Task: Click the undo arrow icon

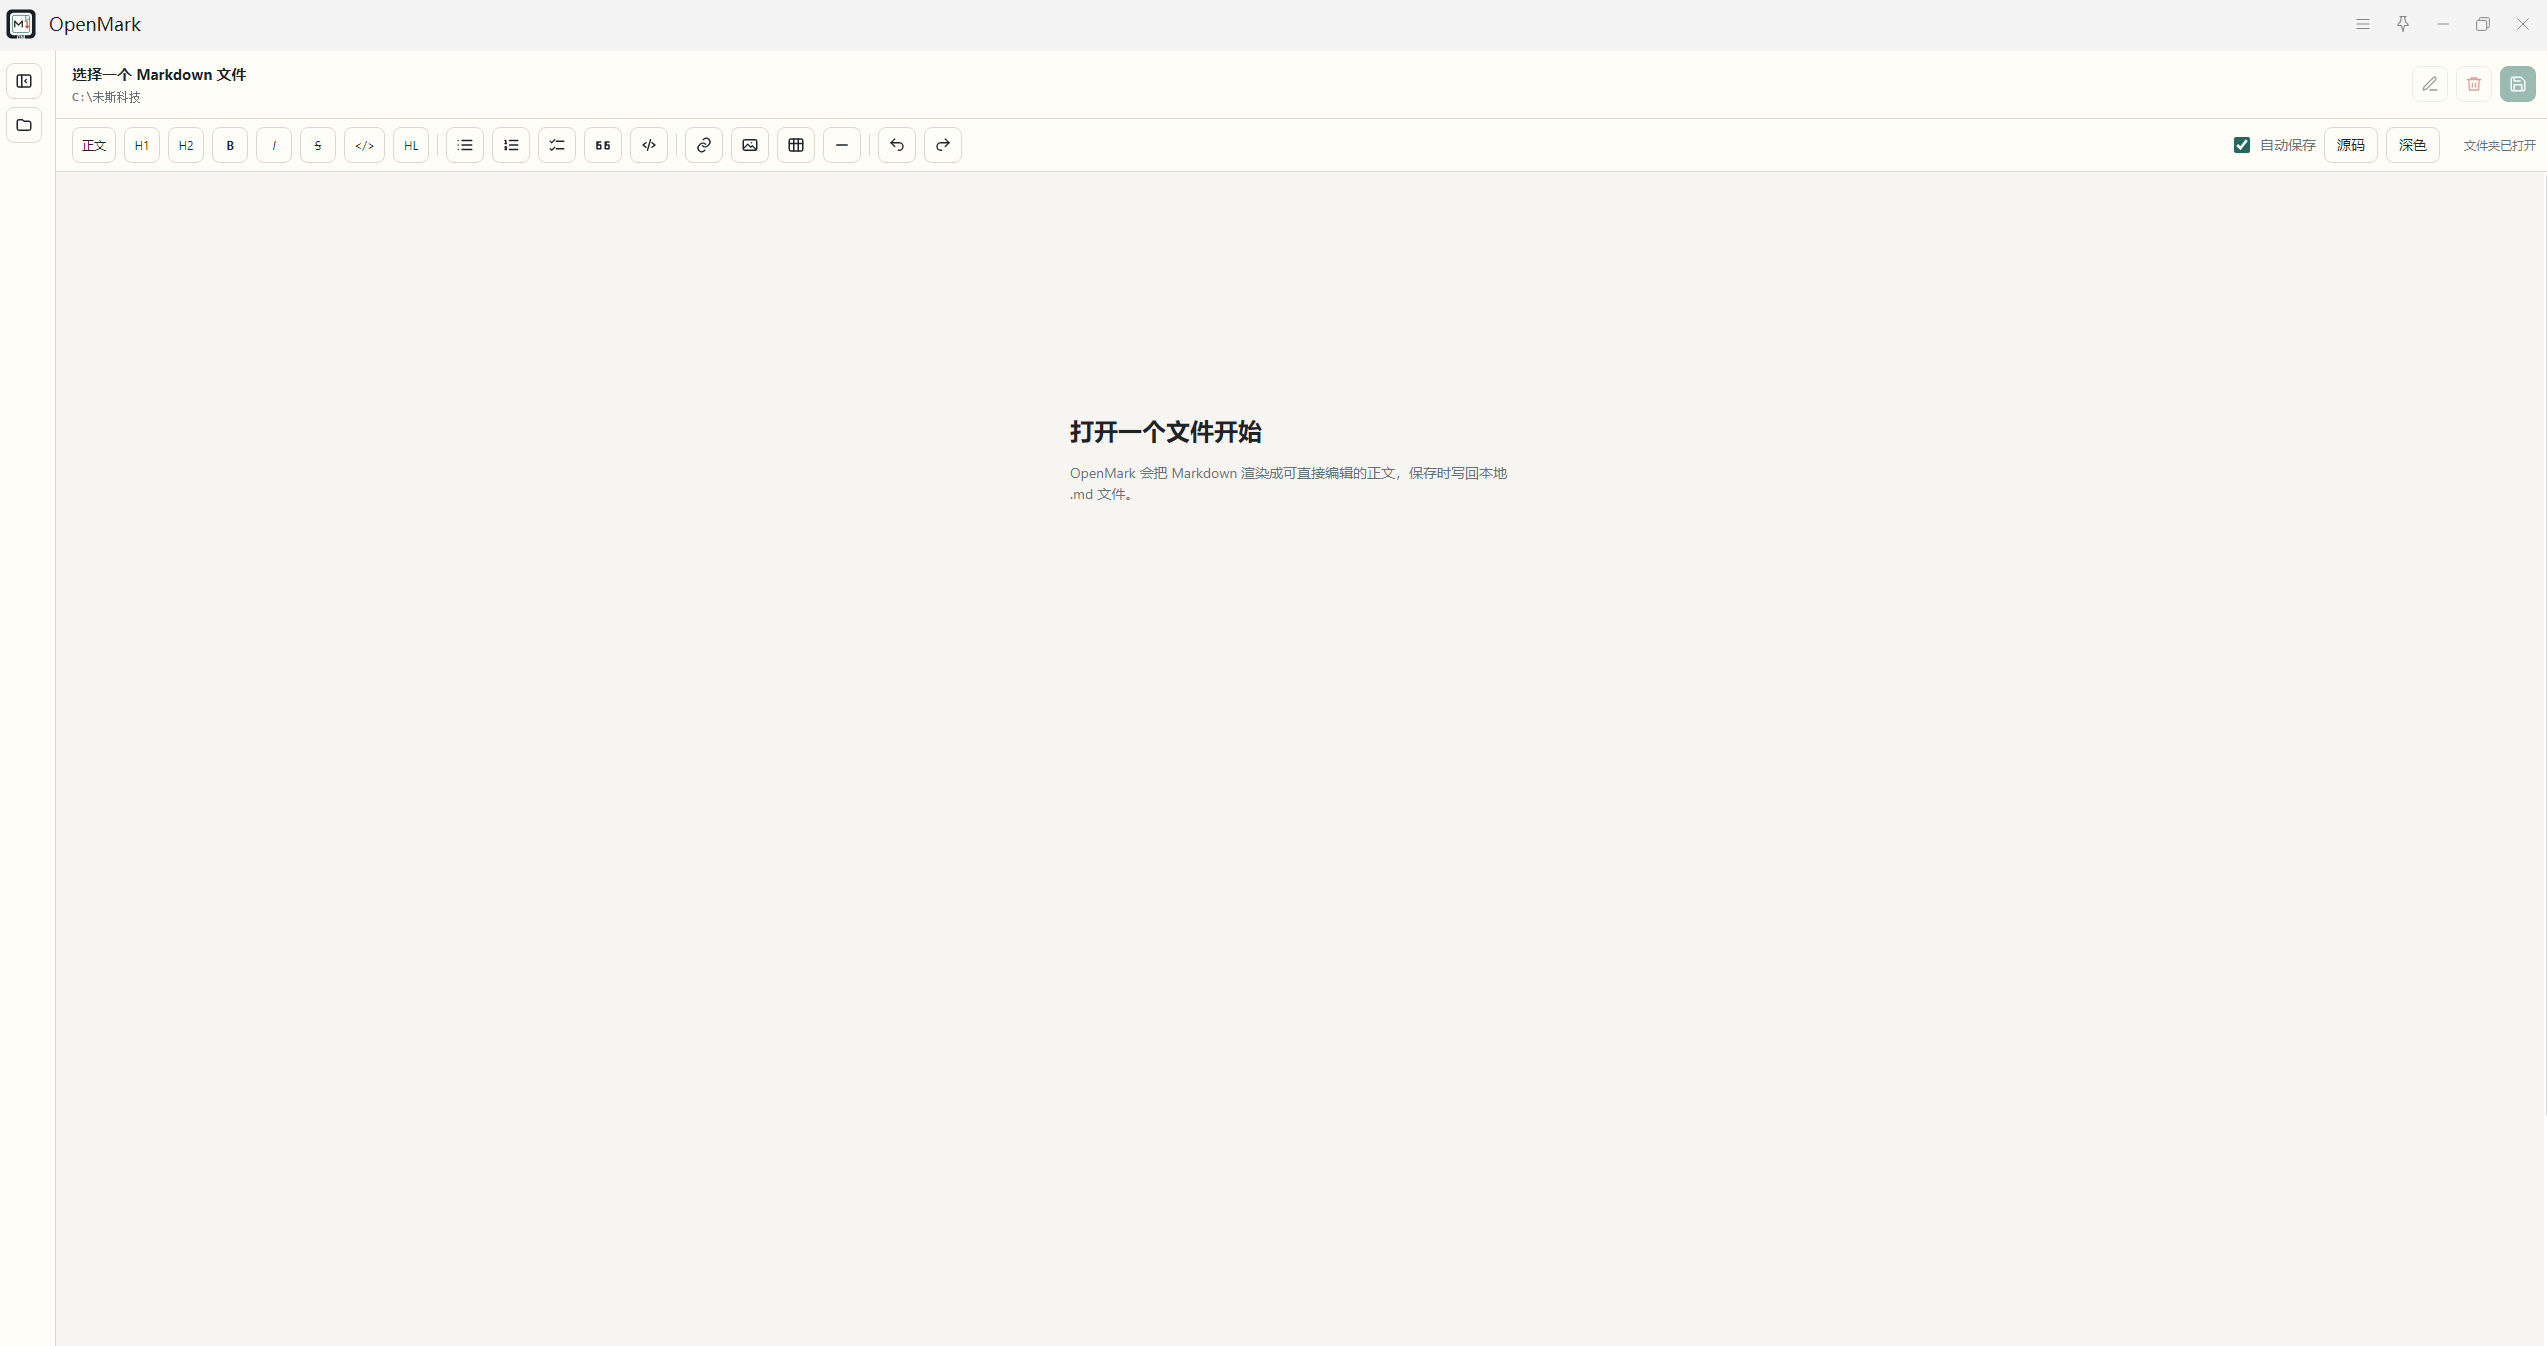Action: (897, 145)
